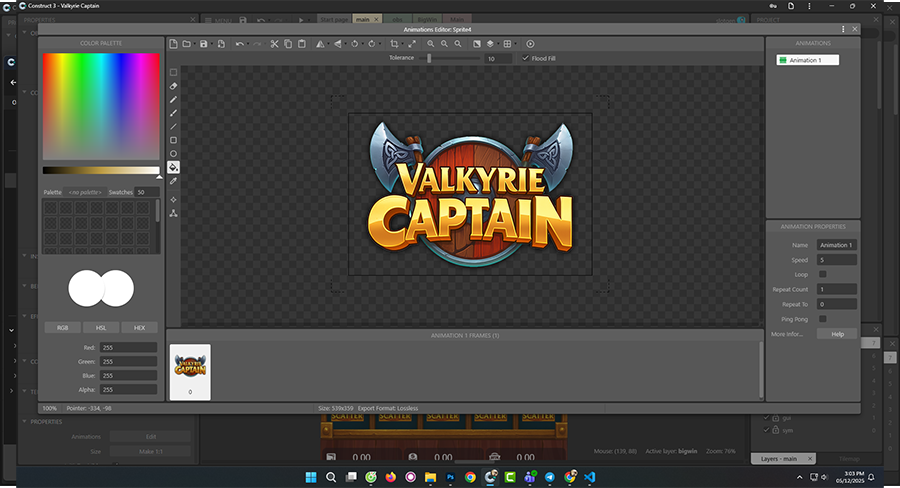900x488 pixels.
Task: Enable the Loop checkbox
Action: [822, 274]
